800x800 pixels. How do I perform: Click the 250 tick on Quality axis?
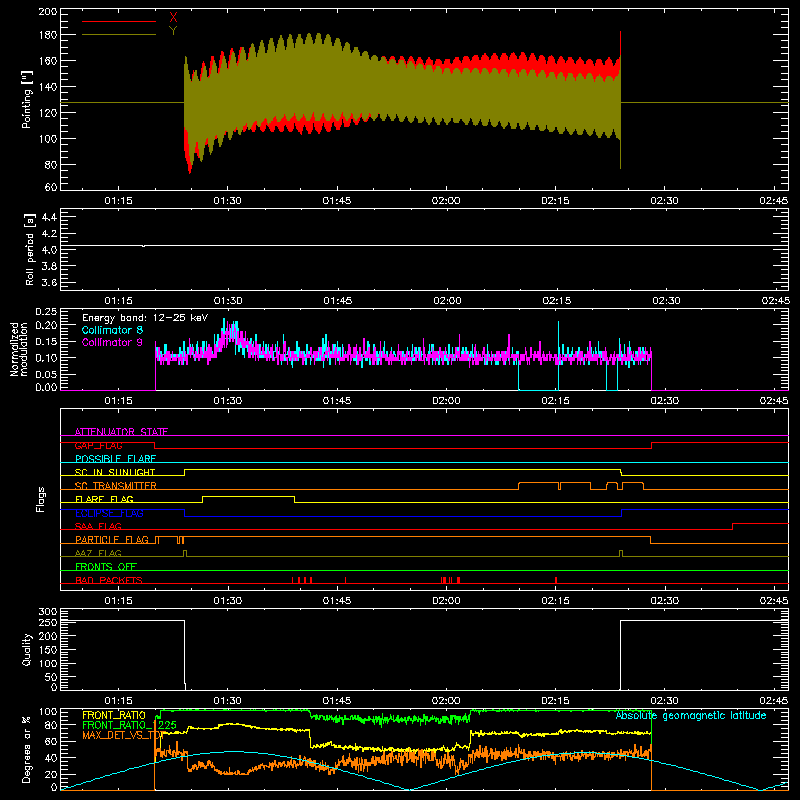[x=48, y=622]
